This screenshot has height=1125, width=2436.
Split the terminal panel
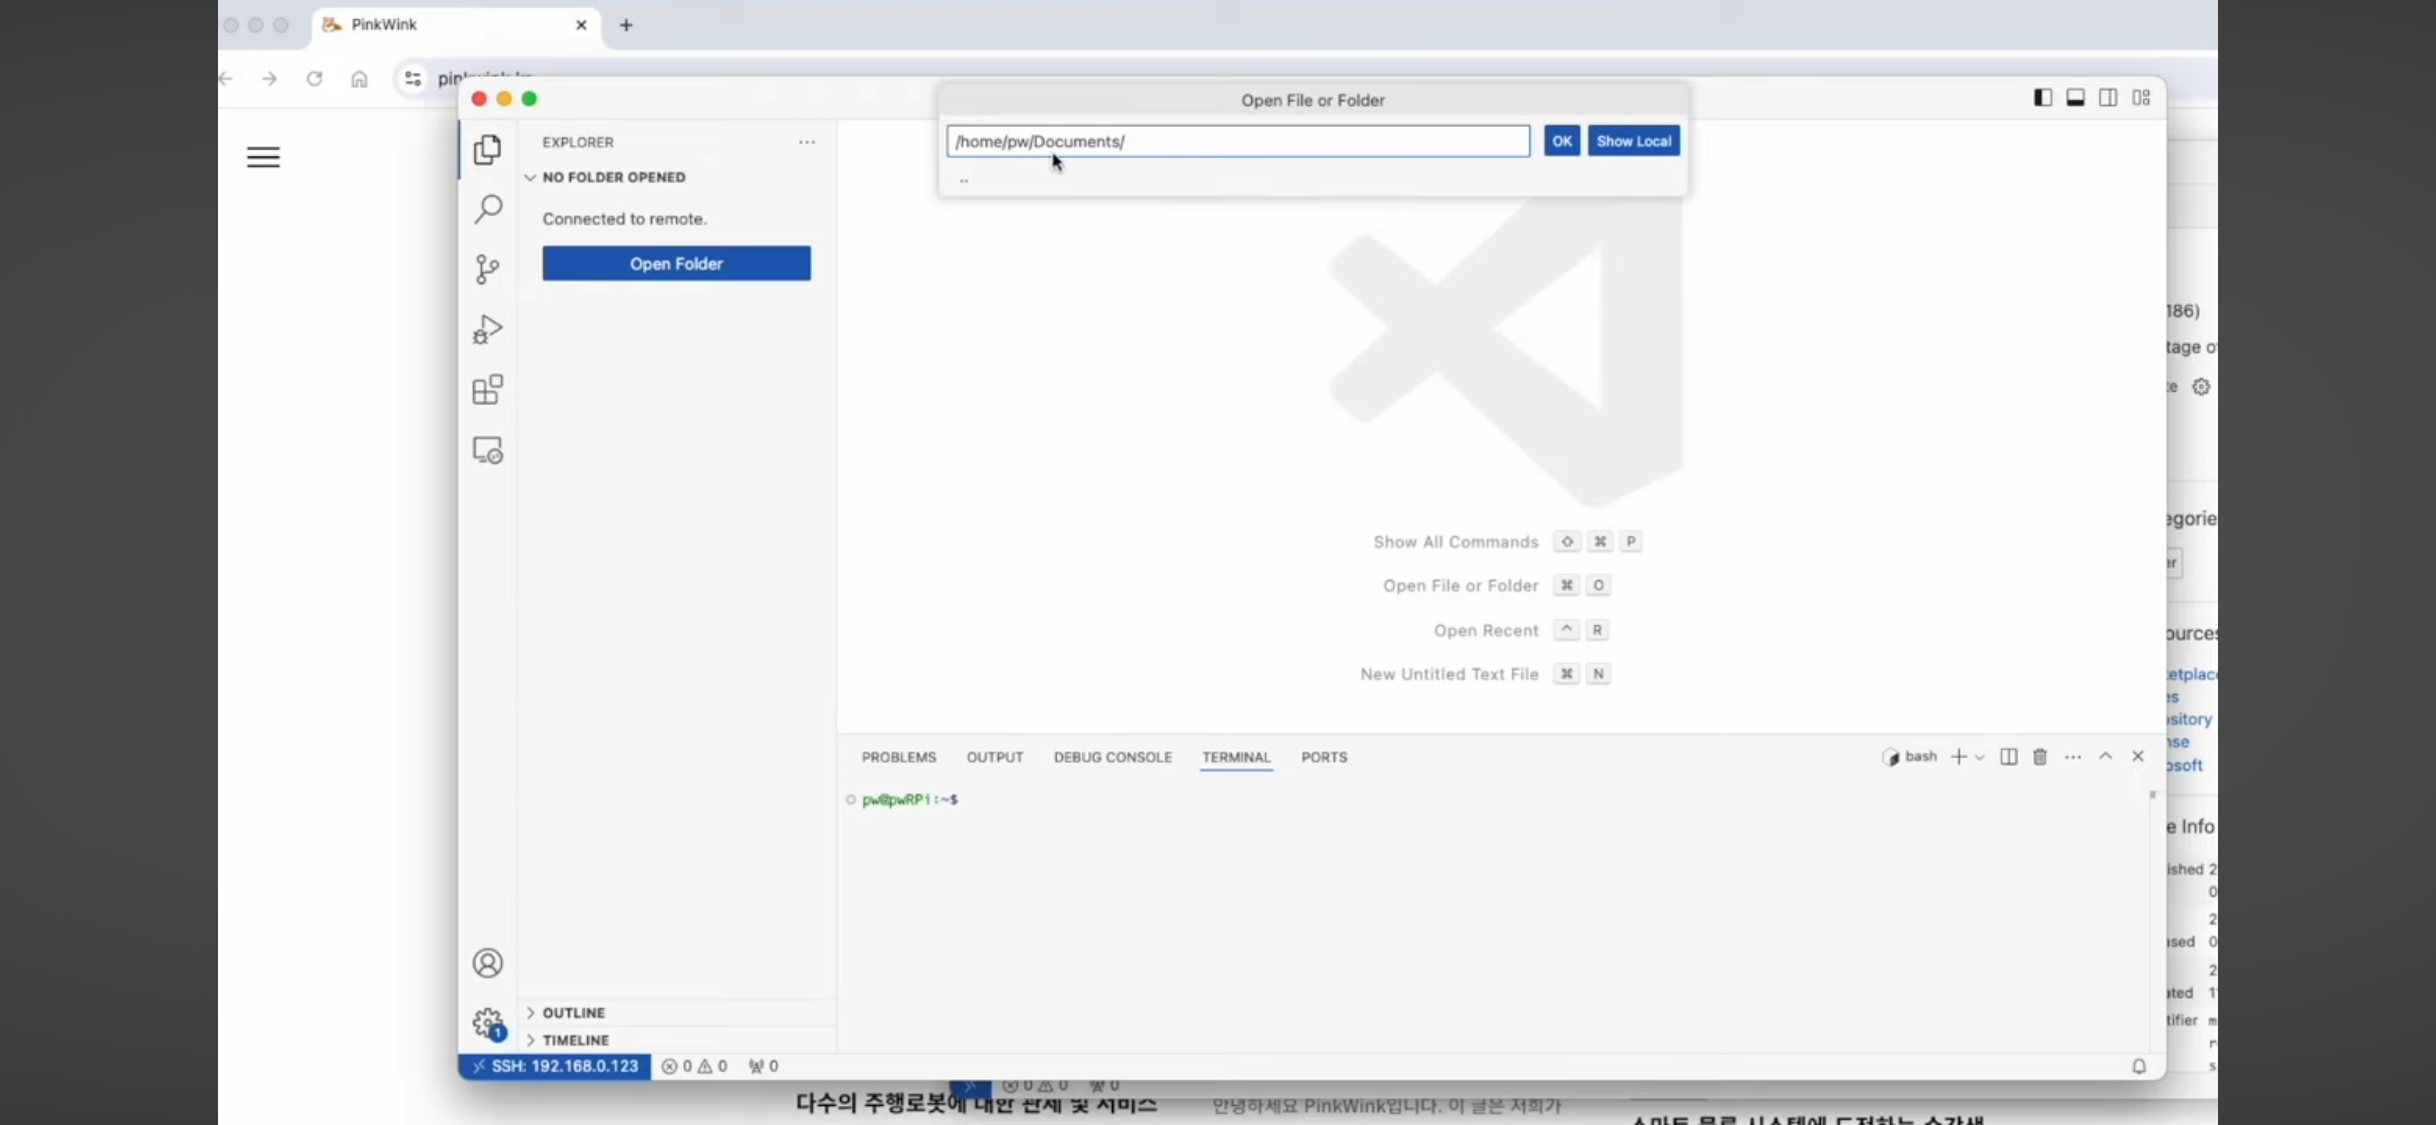2008,757
